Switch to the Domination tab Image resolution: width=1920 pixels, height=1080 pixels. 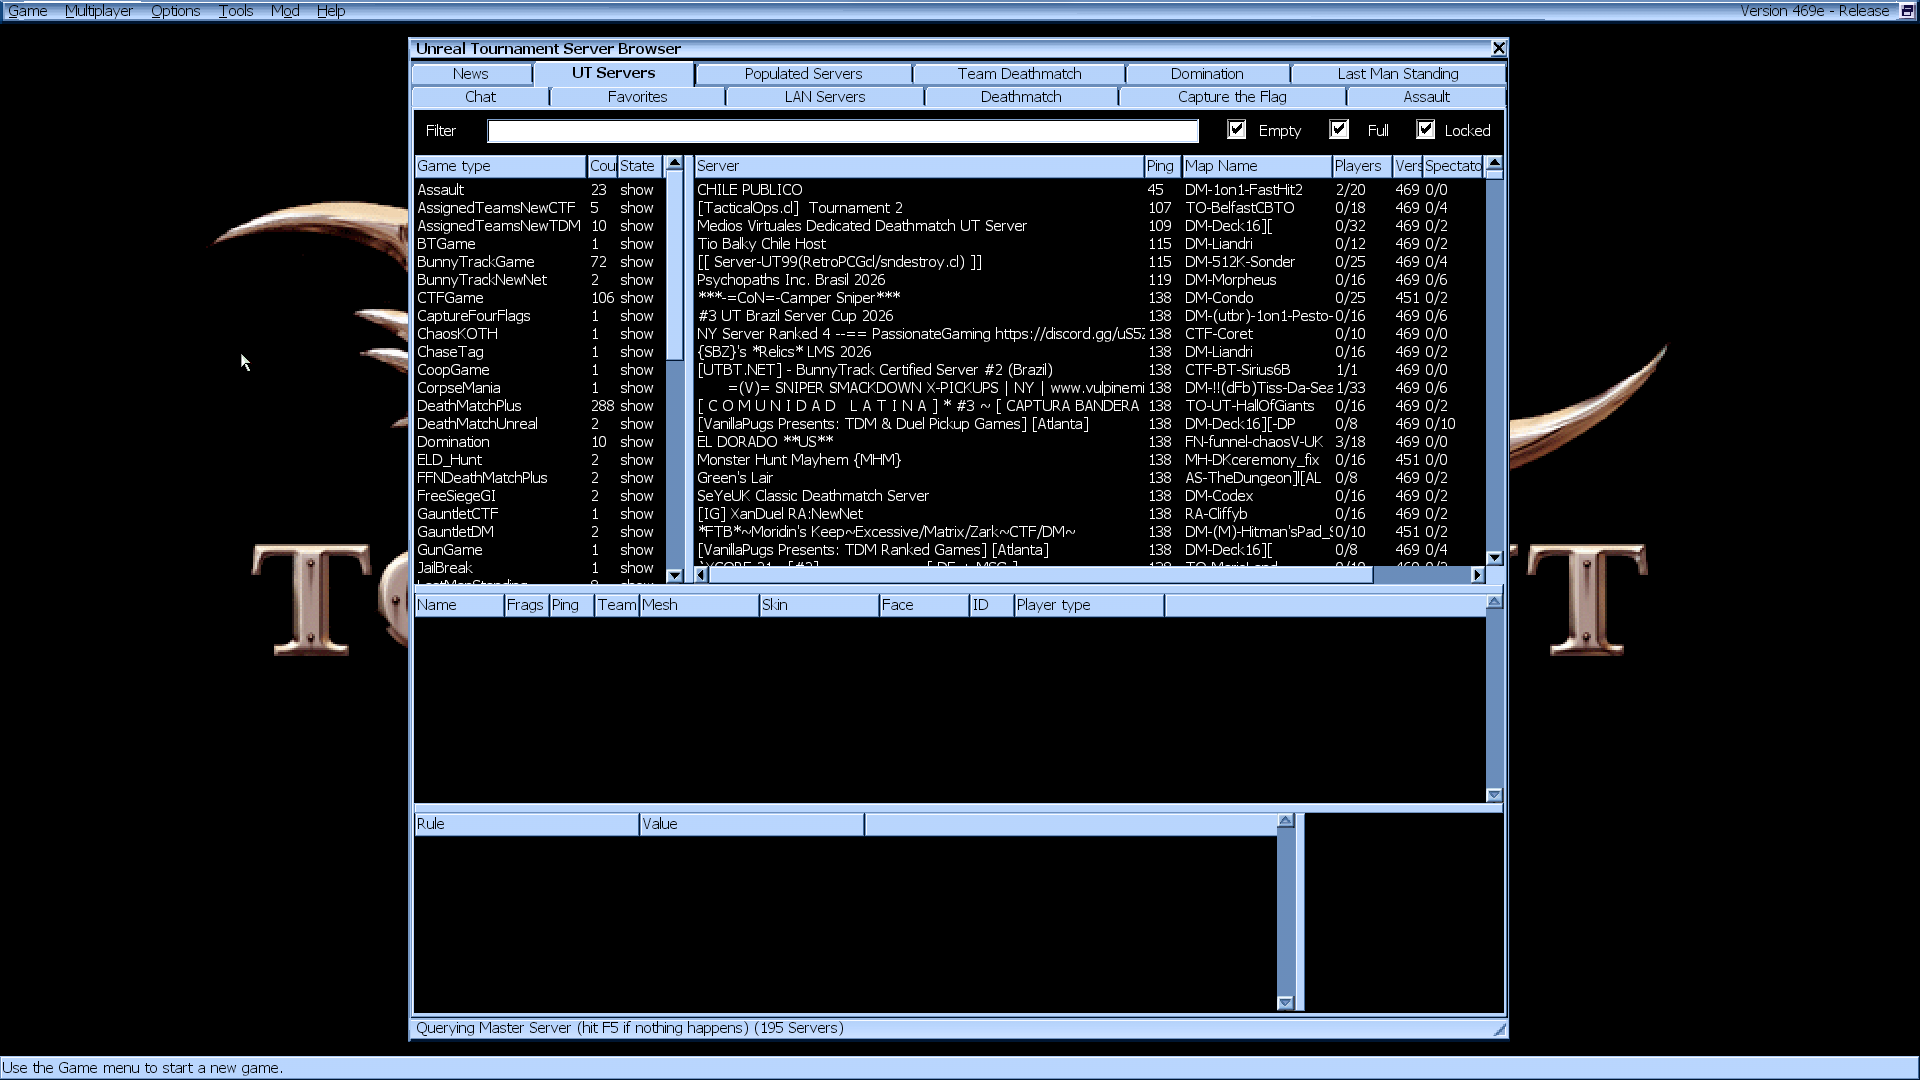click(1207, 74)
